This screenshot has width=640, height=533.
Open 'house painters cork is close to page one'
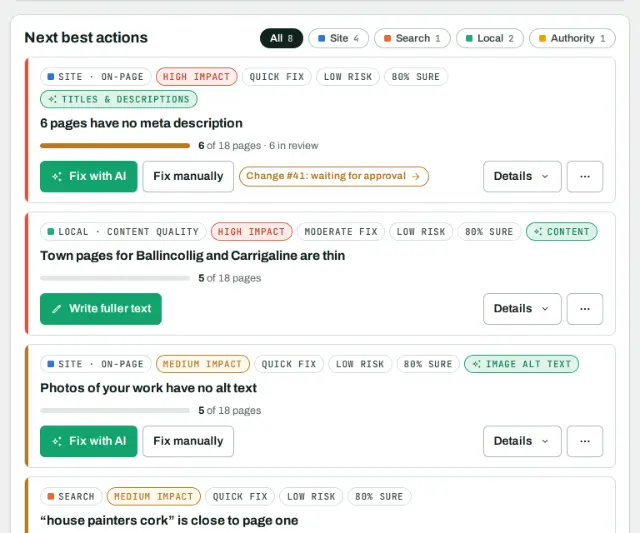pos(169,521)
